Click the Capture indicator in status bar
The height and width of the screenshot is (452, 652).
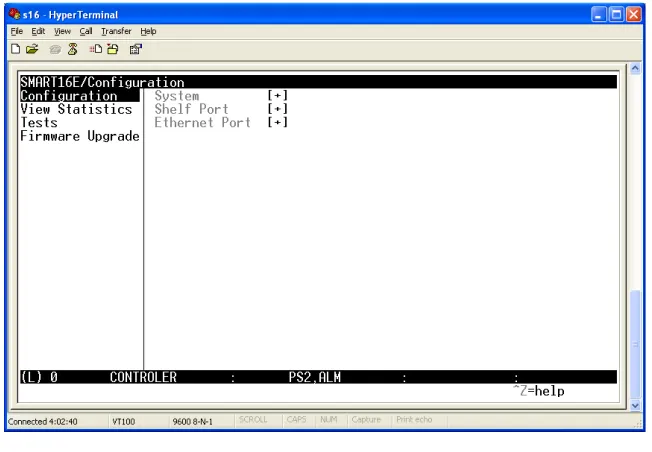[366, 420]
